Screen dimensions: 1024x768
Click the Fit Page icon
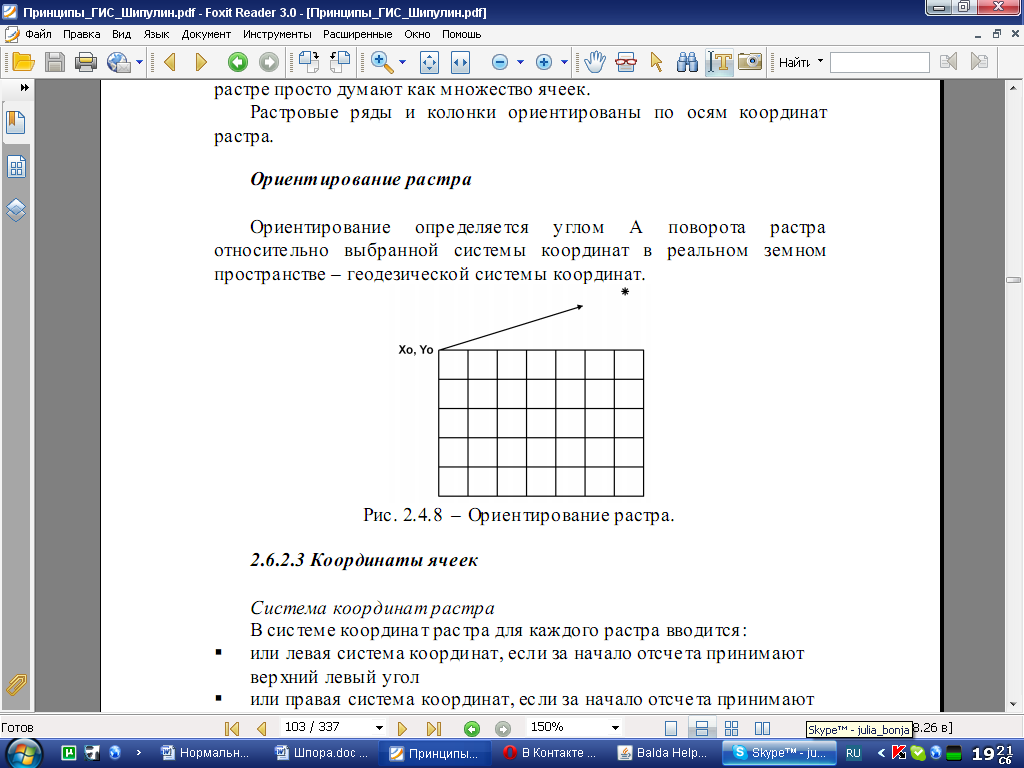[x=429, y=62]
